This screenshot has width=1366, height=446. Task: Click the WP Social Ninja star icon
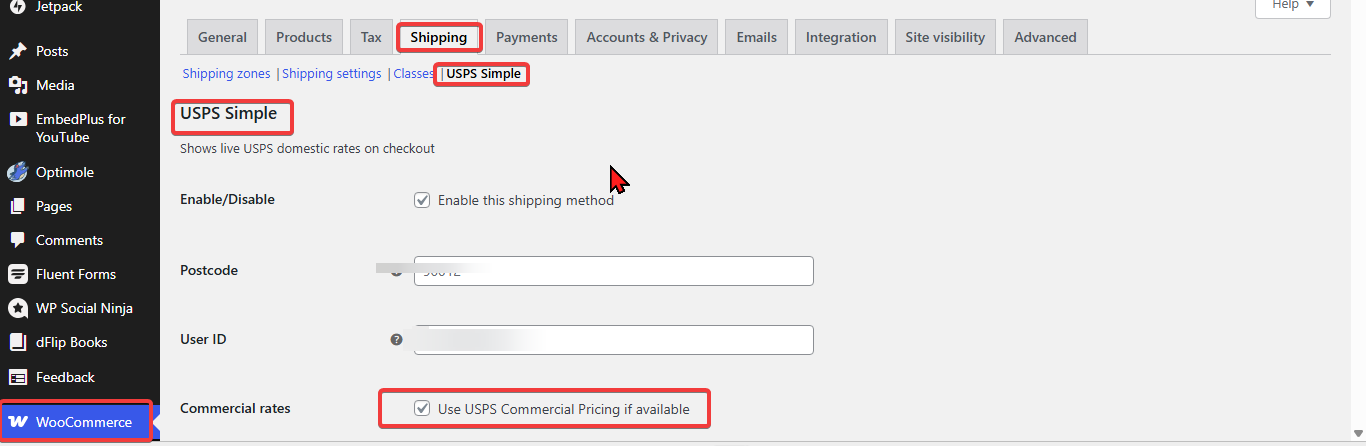(x=17, y=308)
